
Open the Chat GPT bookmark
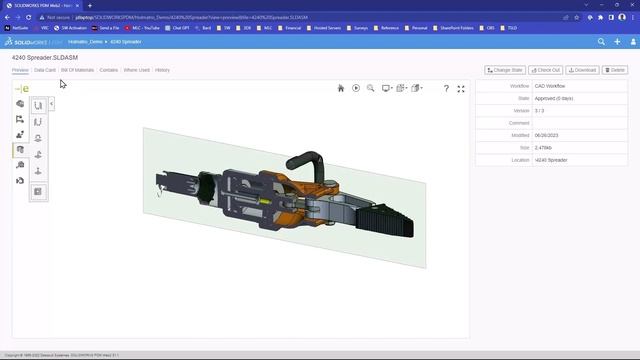[177, 28]
